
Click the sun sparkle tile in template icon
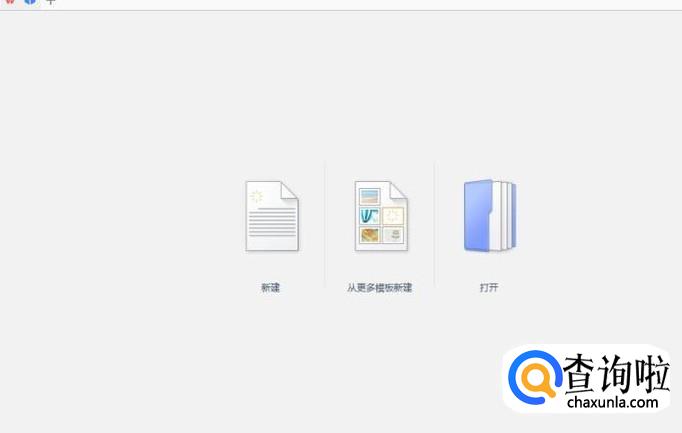(394, 215)
